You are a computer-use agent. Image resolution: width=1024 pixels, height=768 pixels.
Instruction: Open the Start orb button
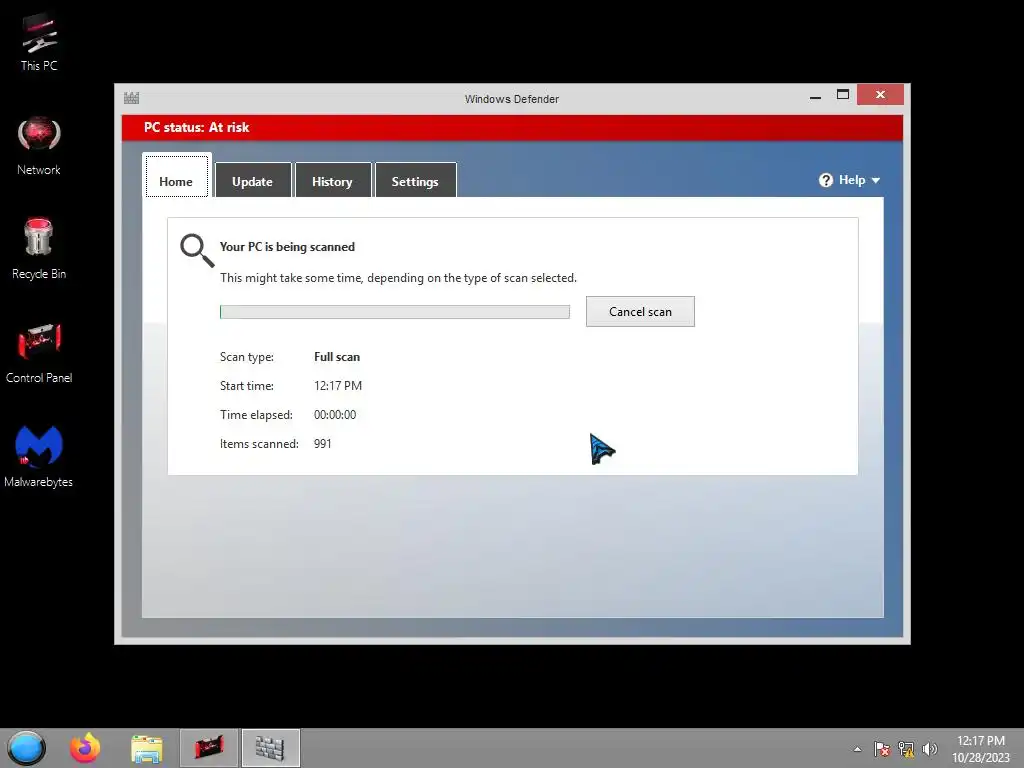pos(26,748)
